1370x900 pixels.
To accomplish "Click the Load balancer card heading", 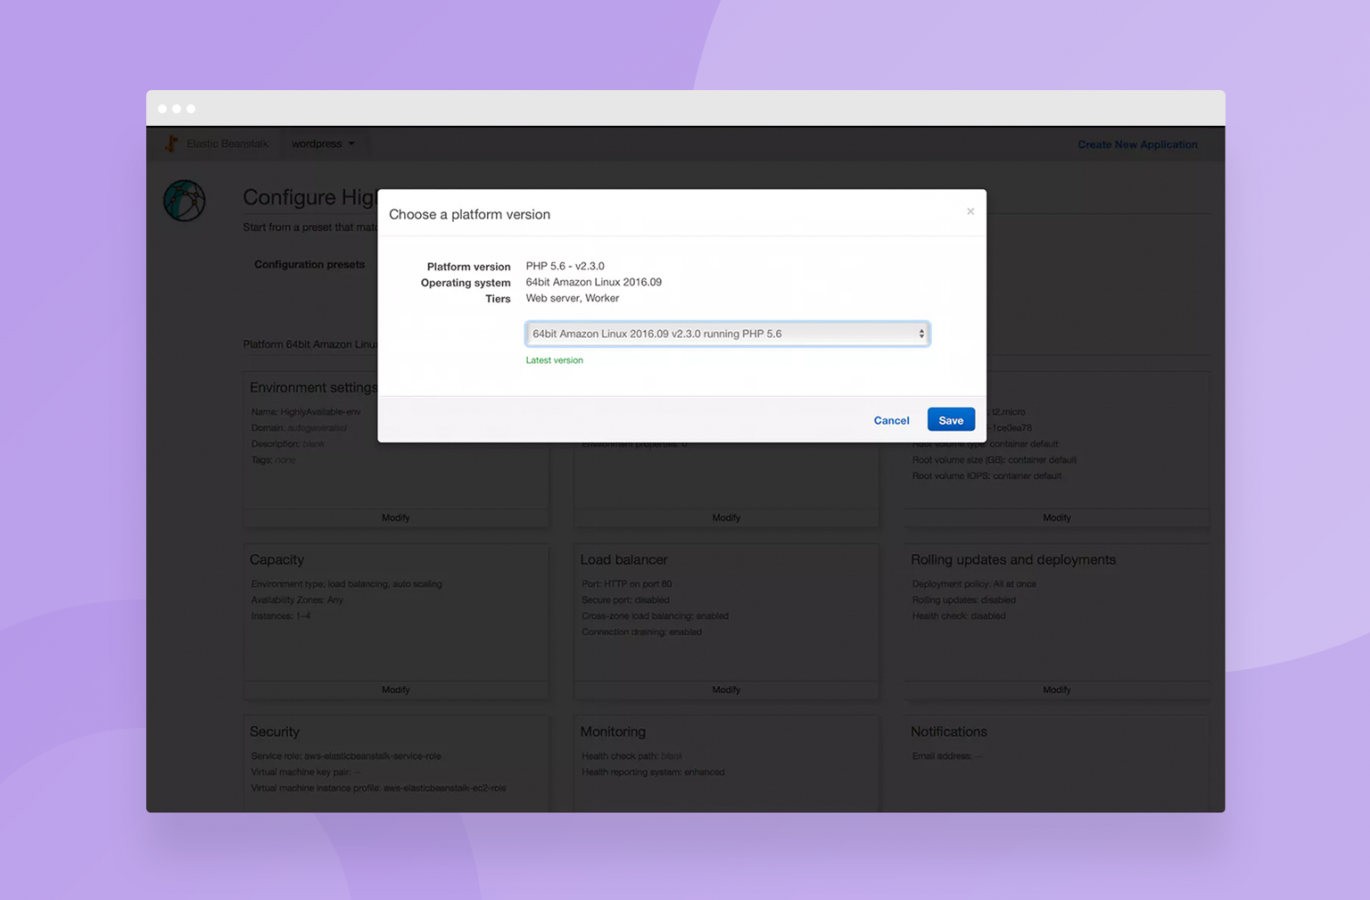I will click(x=624, y=560).
